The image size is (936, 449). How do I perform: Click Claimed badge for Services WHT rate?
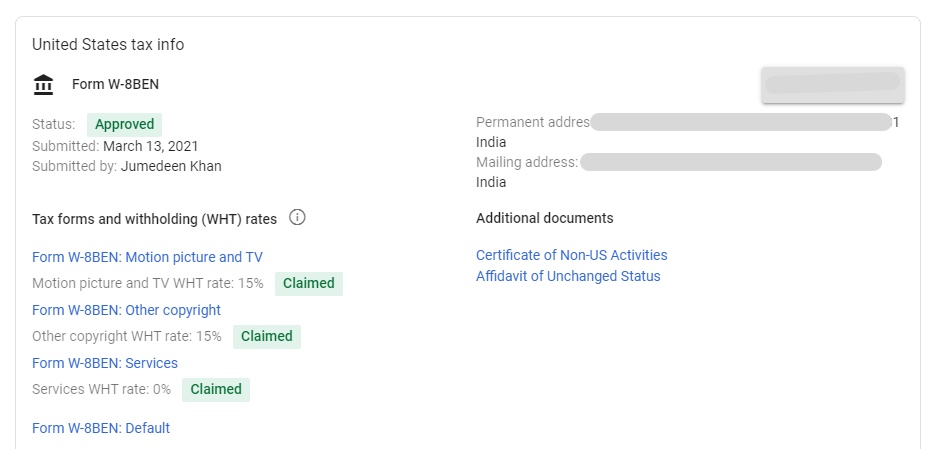(x=215, y=389)
